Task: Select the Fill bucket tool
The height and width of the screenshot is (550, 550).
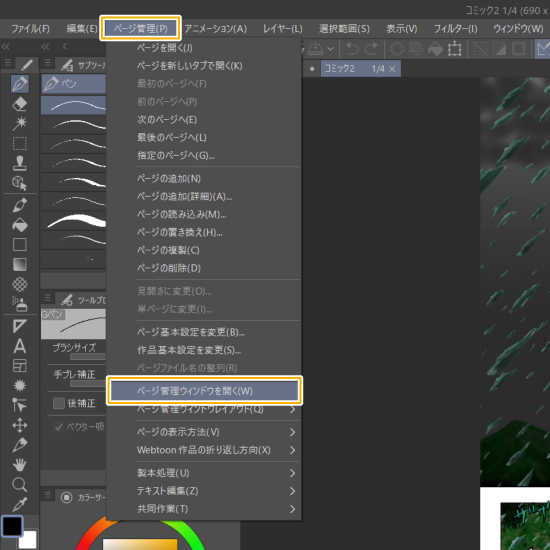Action: point(20,225)
